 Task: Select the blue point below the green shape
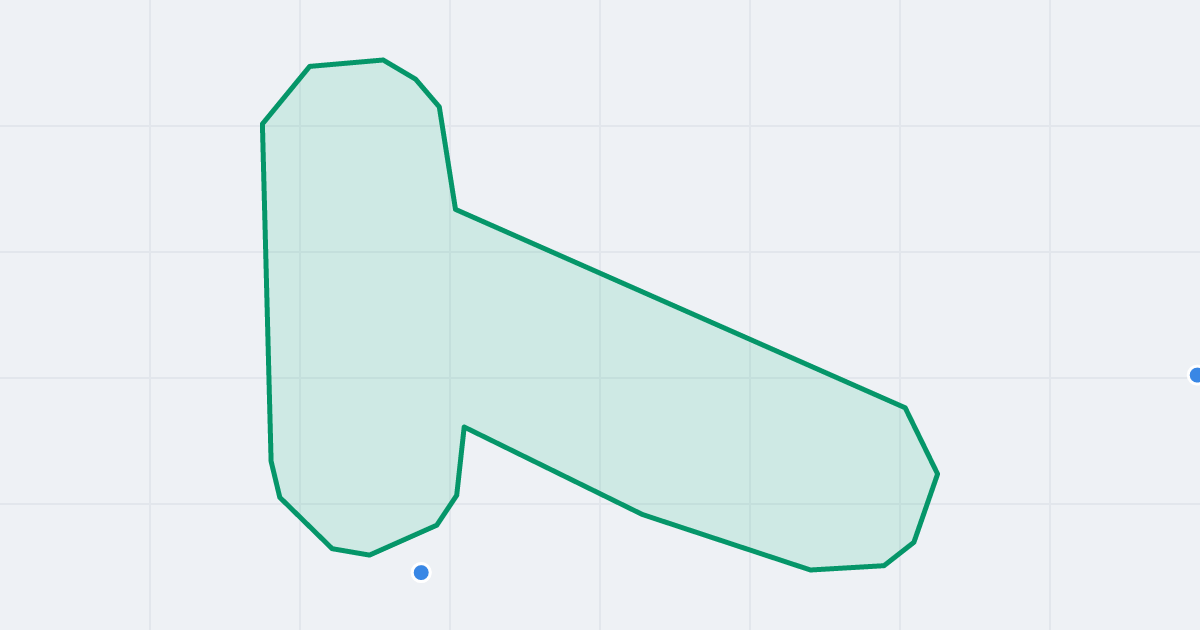click(x=421, y=572)
